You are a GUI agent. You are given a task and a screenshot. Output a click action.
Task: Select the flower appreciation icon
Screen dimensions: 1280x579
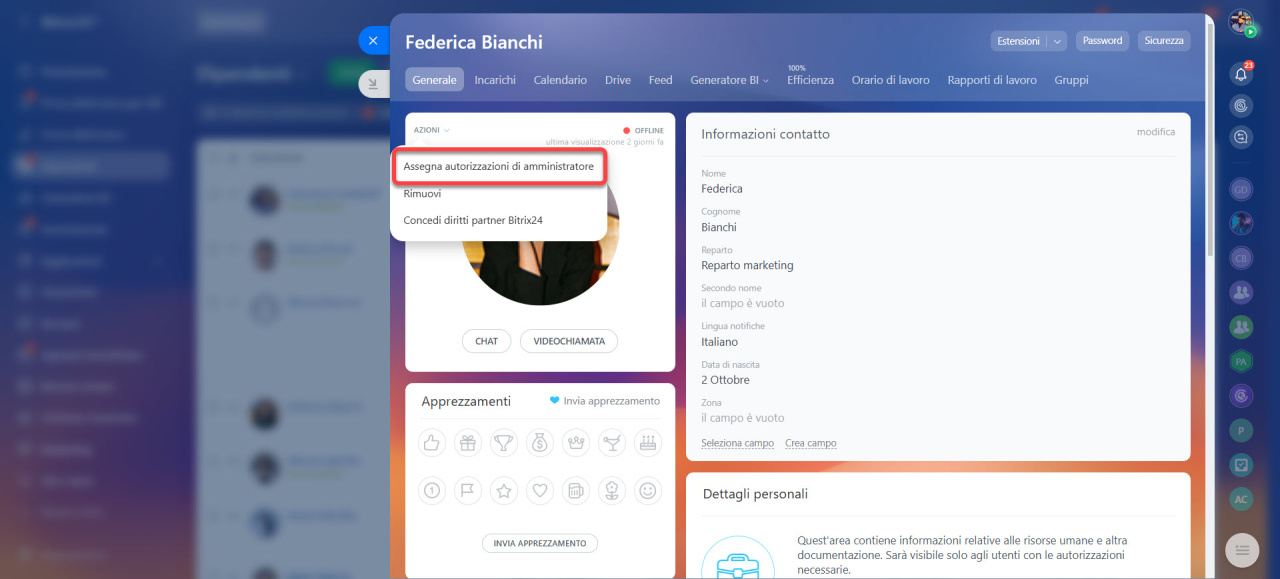(612, 490)
